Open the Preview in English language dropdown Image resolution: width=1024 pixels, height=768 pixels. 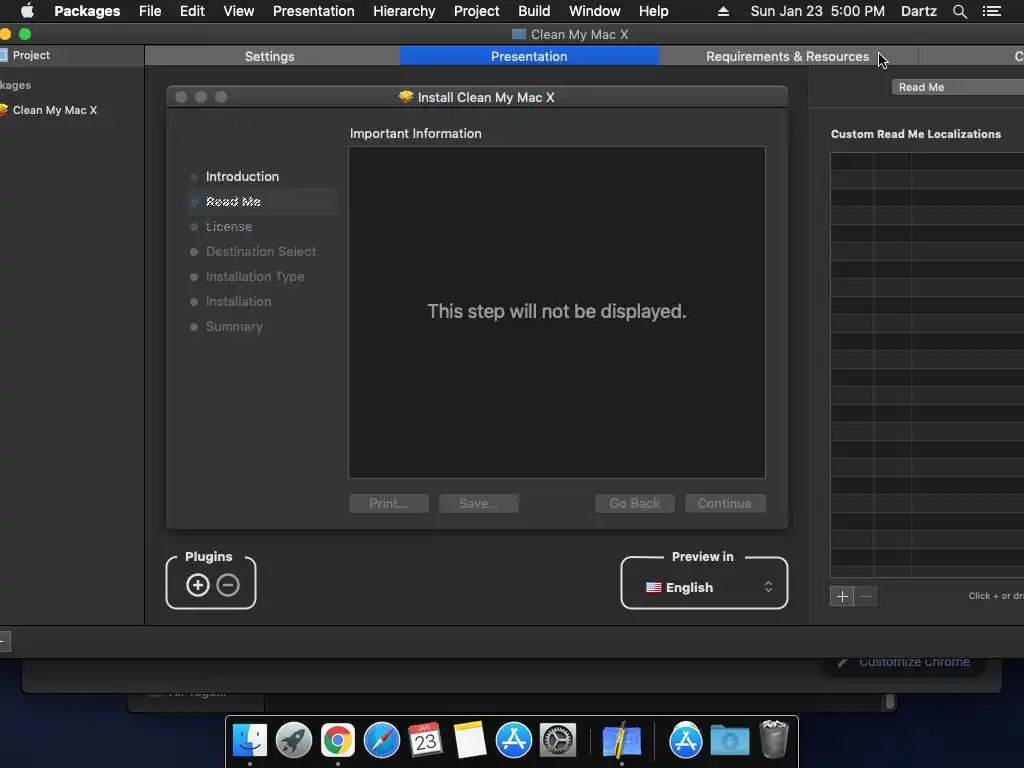point(709,587)
